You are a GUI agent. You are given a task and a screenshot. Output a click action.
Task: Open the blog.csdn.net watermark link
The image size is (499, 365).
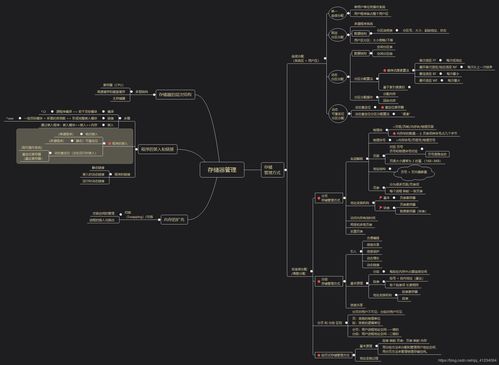coord(466,360)
